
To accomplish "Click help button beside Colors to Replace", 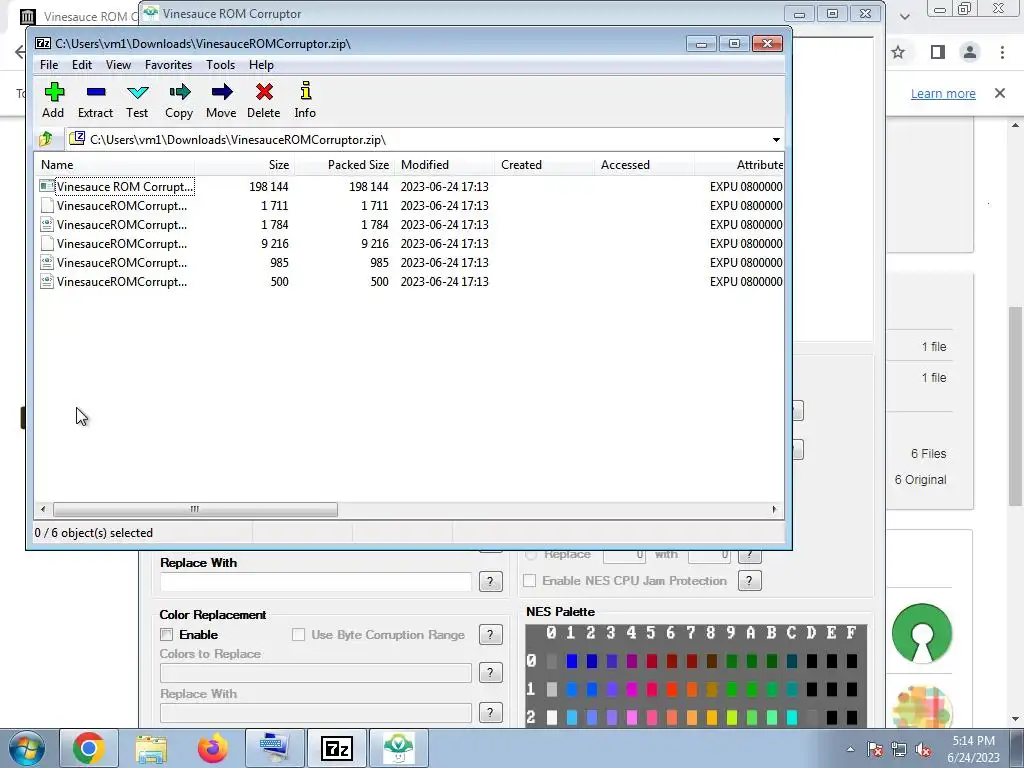I will click(490, 673).
